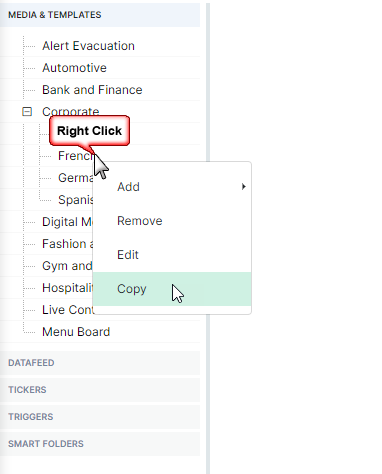Expand the SMART FOLDERS section
The height and width of the screenshot is (474, 382).
[x=100, y=444]
